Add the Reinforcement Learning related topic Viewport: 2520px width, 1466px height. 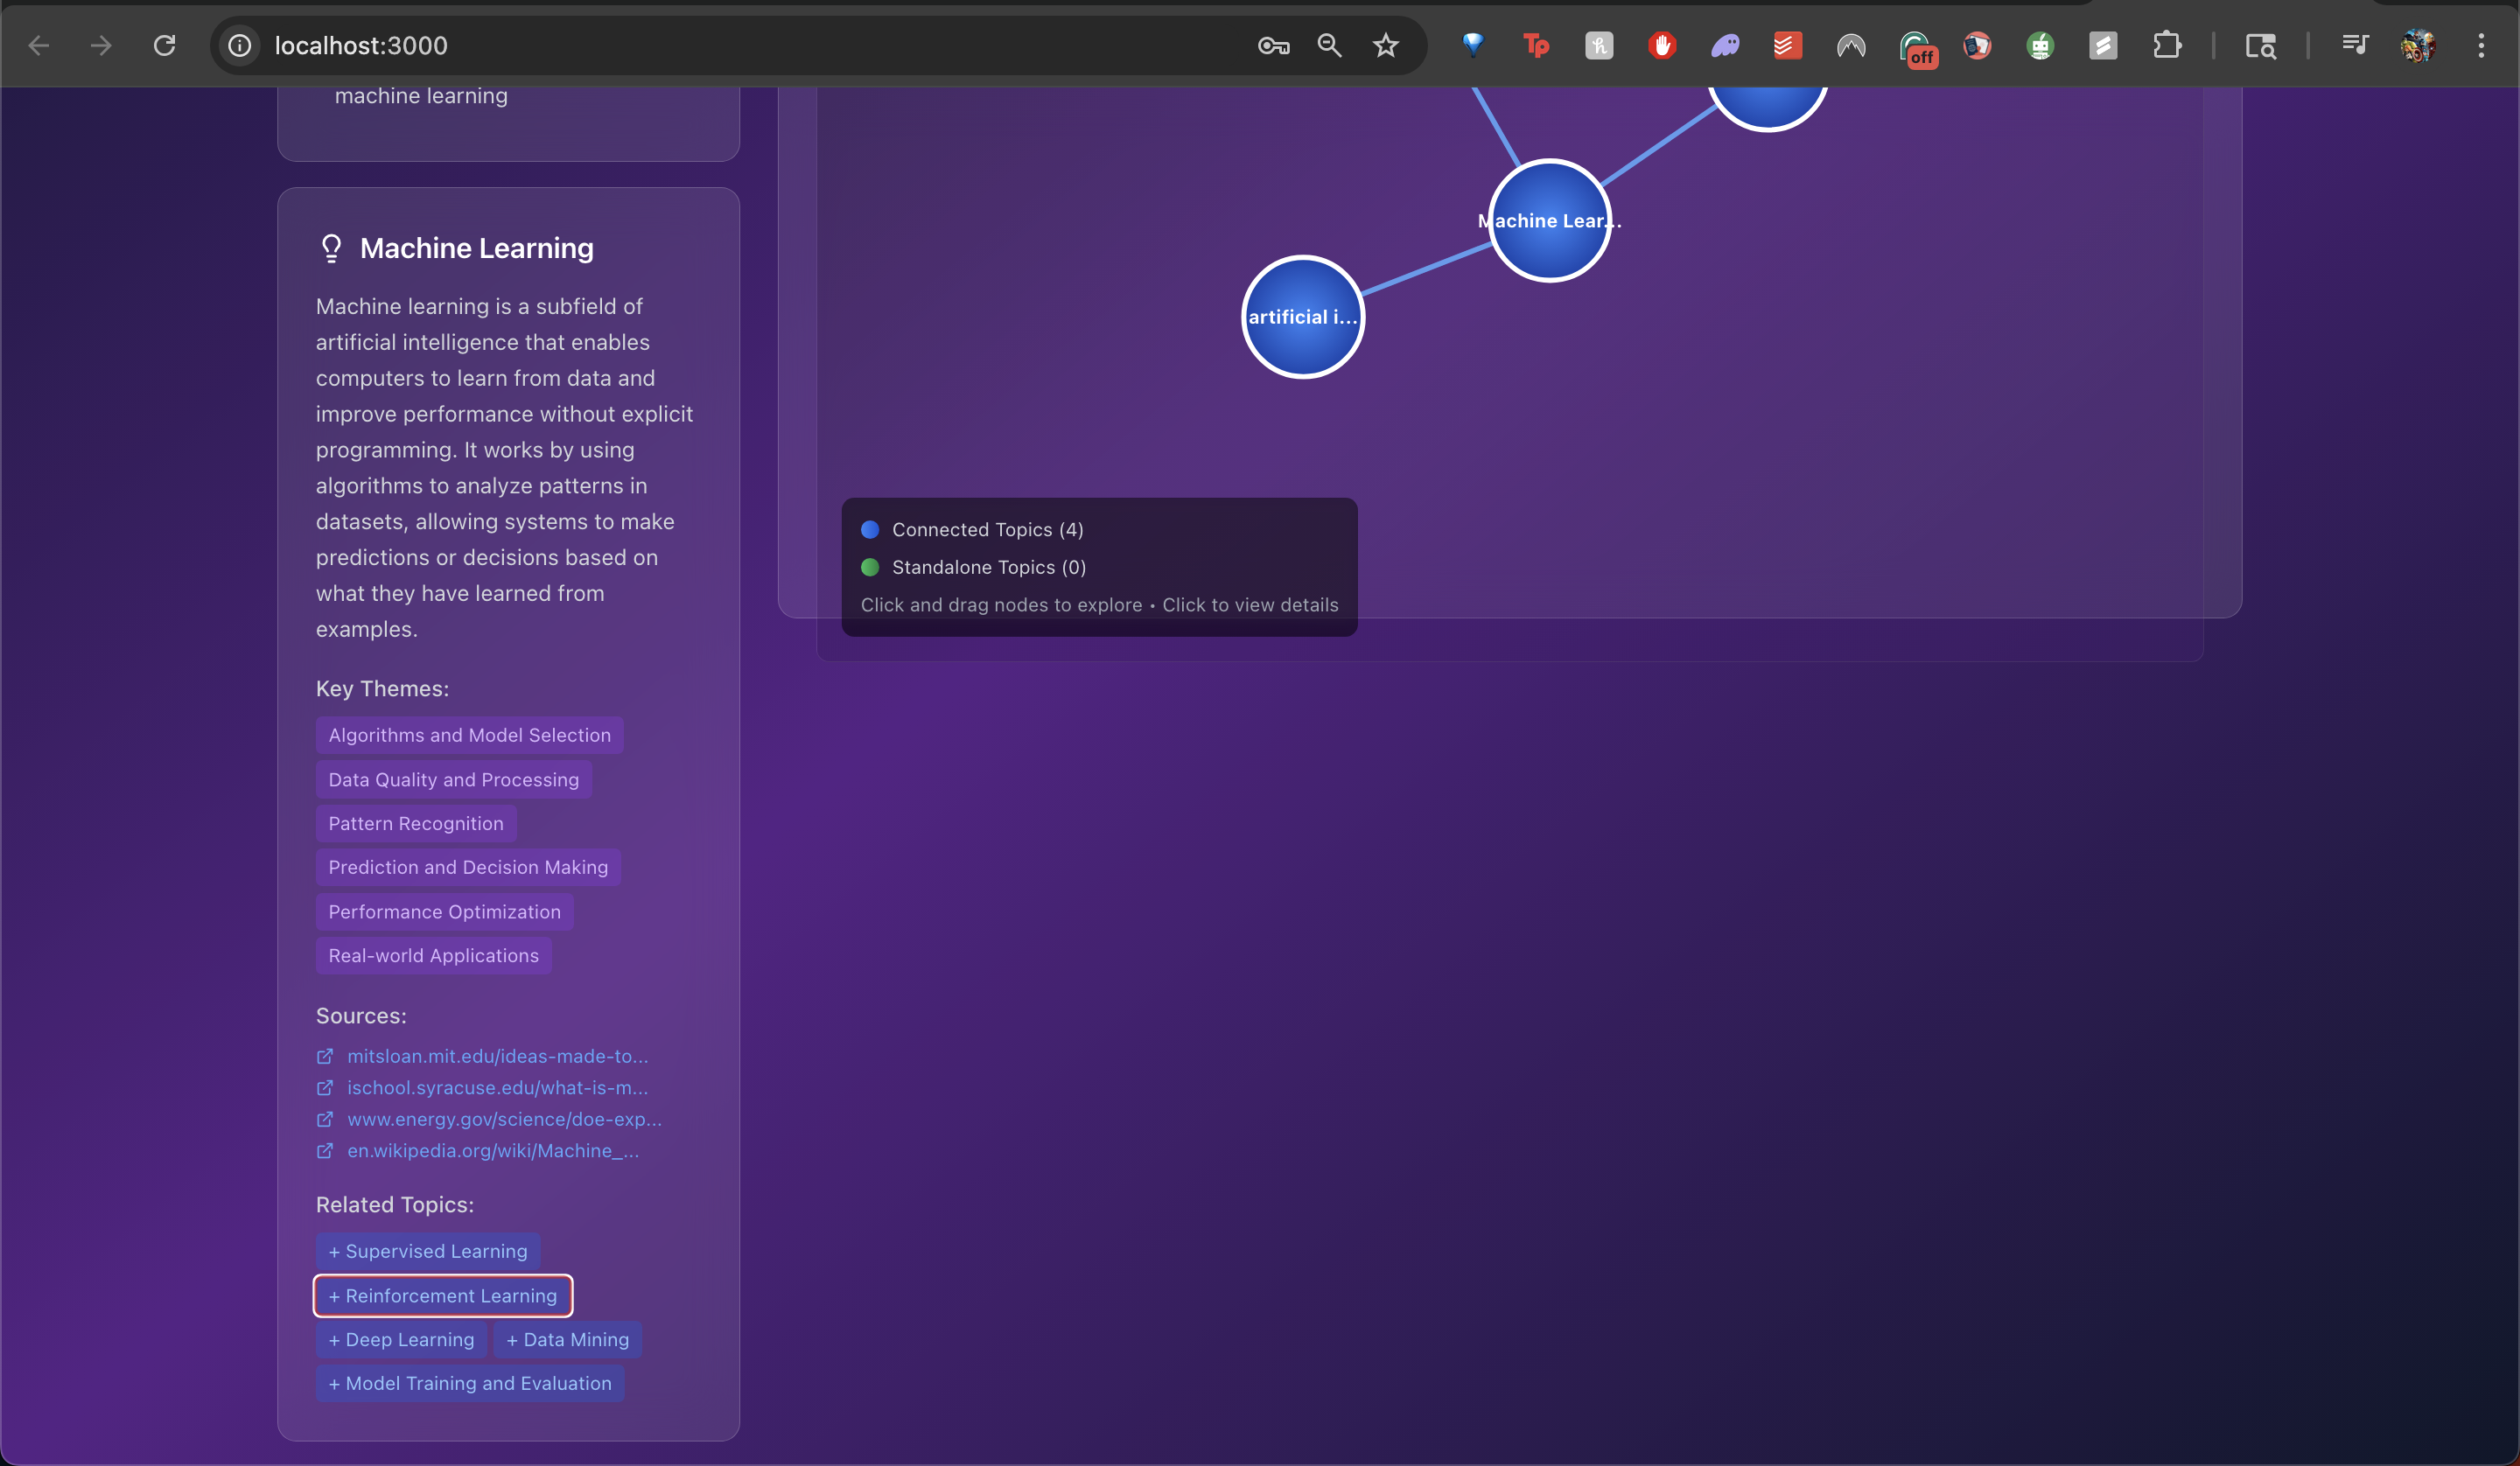443,1295
